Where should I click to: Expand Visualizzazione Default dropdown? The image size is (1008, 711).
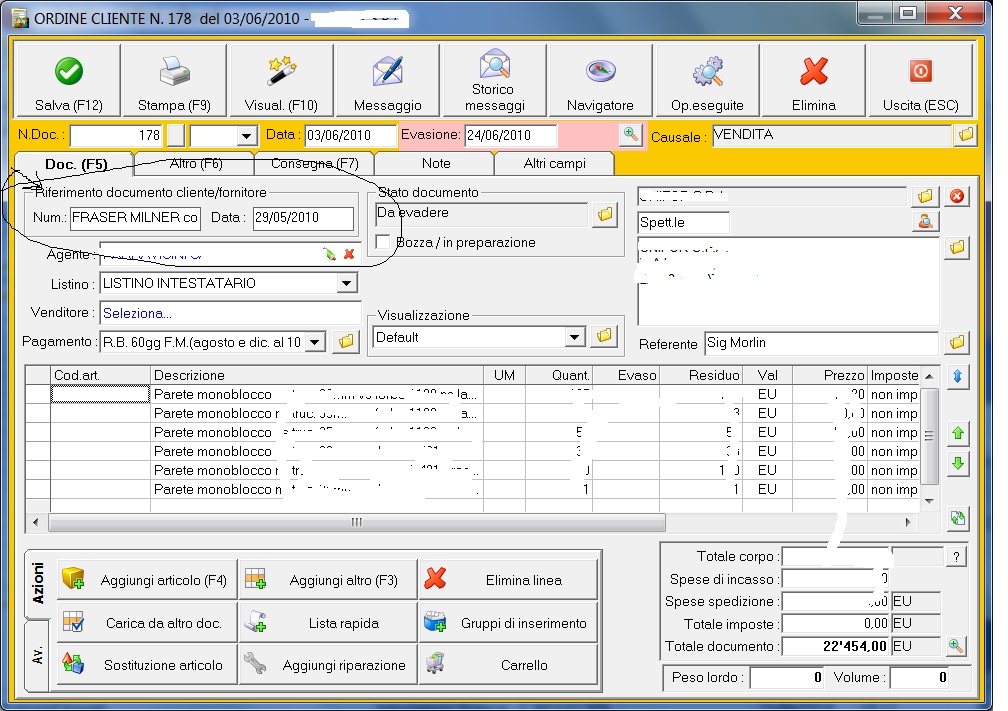[575, 337]
